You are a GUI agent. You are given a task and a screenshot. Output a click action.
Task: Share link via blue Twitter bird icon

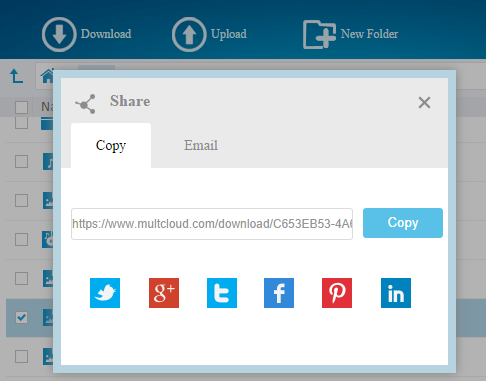click(x=105, y=293)
